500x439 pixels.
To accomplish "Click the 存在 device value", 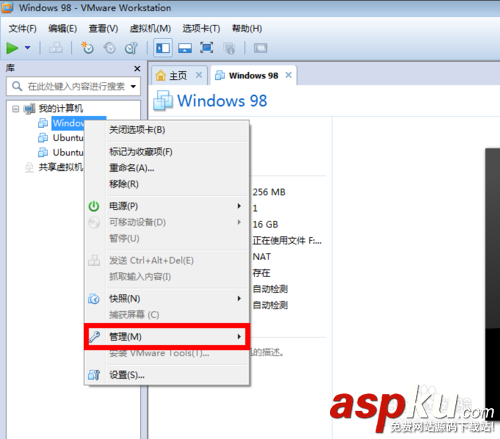I will pos(261,273).
